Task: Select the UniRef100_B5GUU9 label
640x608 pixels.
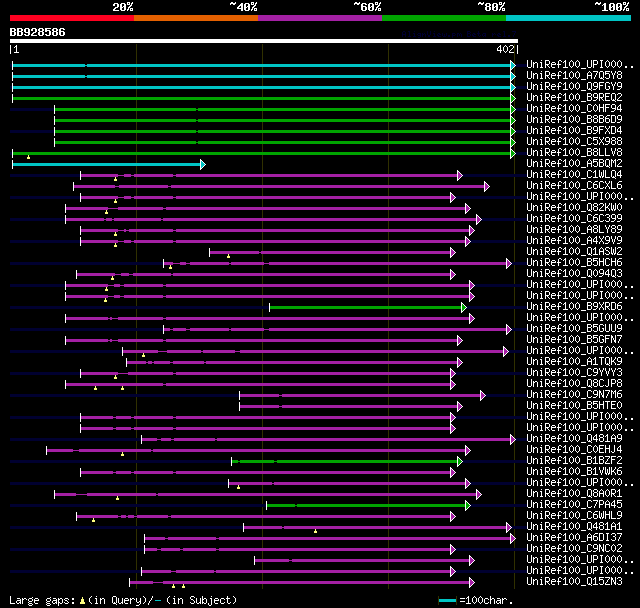Action: coord(574,329)
